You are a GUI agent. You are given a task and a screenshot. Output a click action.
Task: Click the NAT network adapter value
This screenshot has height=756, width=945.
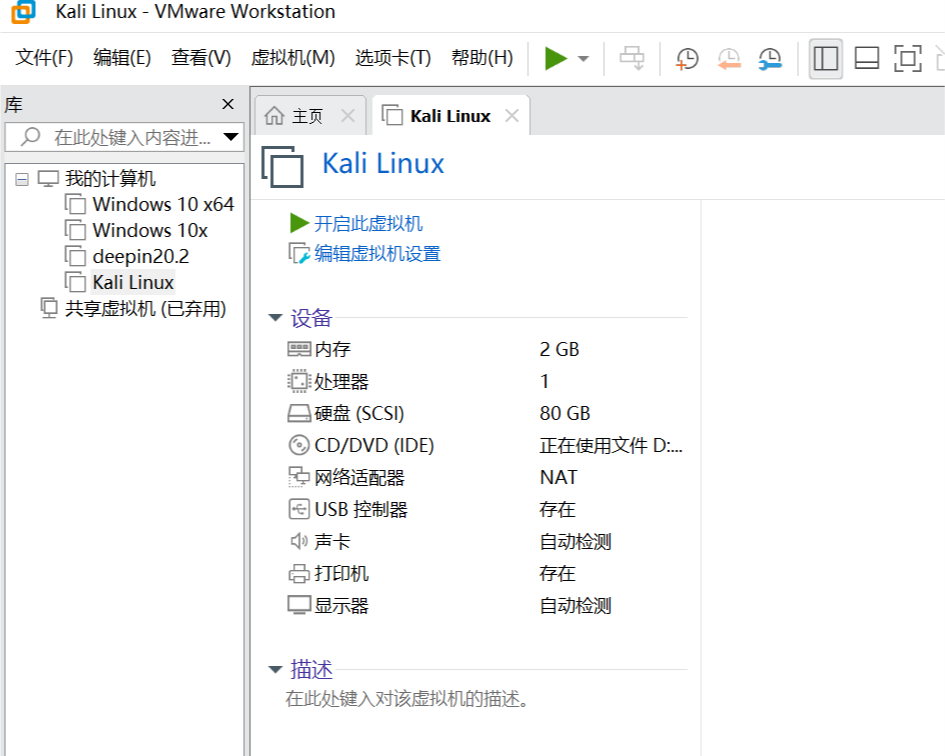point(558,477)
